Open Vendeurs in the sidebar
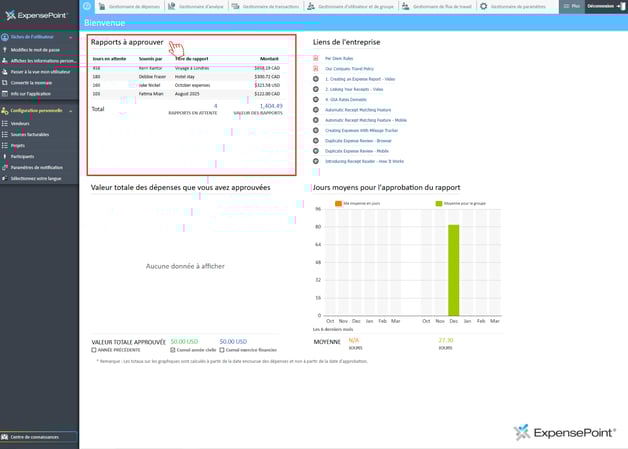Viewport: 628px width, 449px height. click(20, 124)
